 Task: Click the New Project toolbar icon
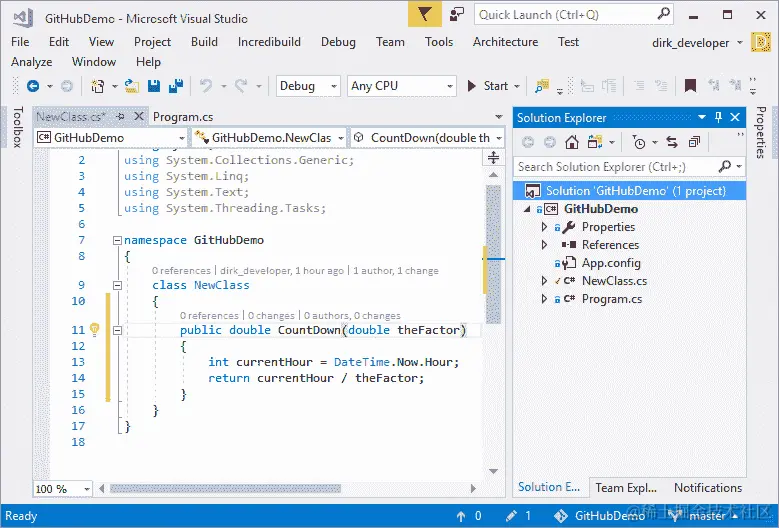pos(98,86)
